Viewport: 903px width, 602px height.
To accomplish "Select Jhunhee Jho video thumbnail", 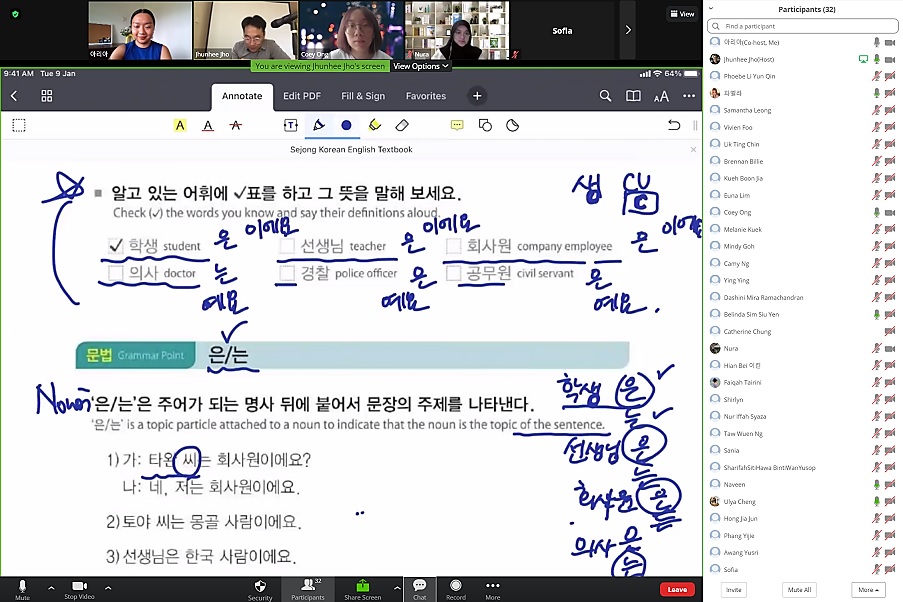I will pos(245,30).
